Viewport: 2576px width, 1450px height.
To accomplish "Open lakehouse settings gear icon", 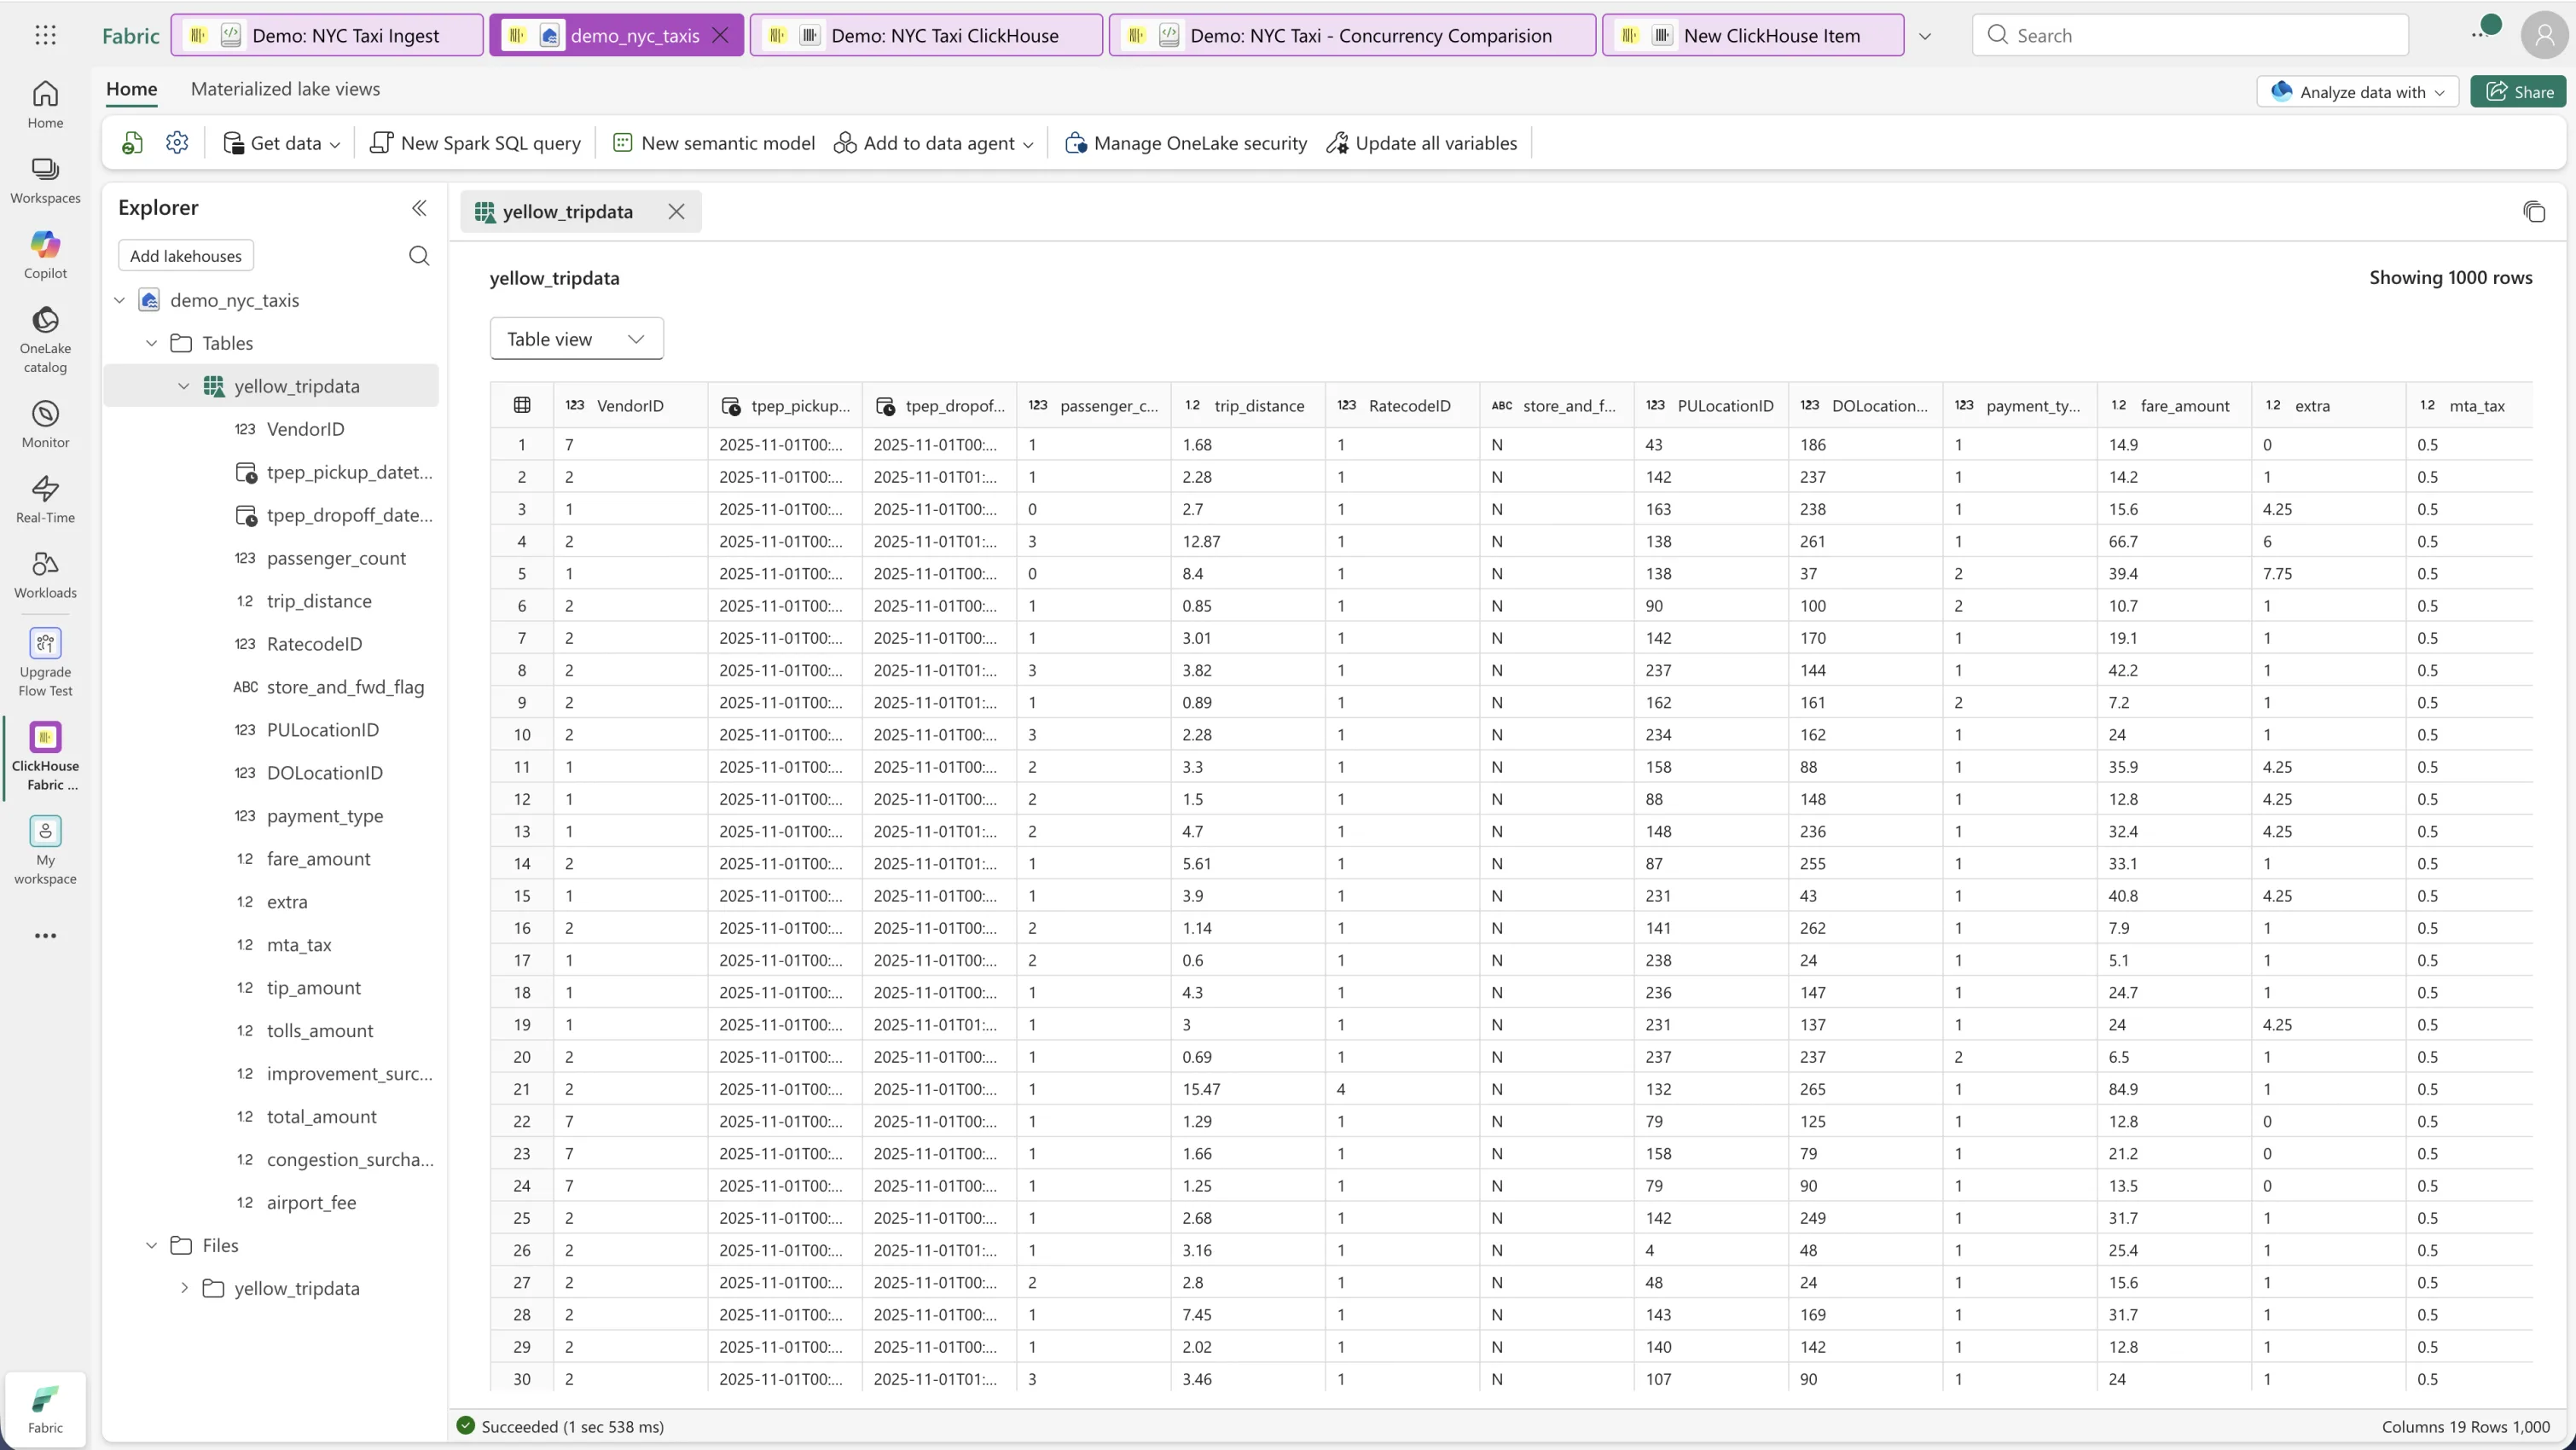I will point(177,143).
